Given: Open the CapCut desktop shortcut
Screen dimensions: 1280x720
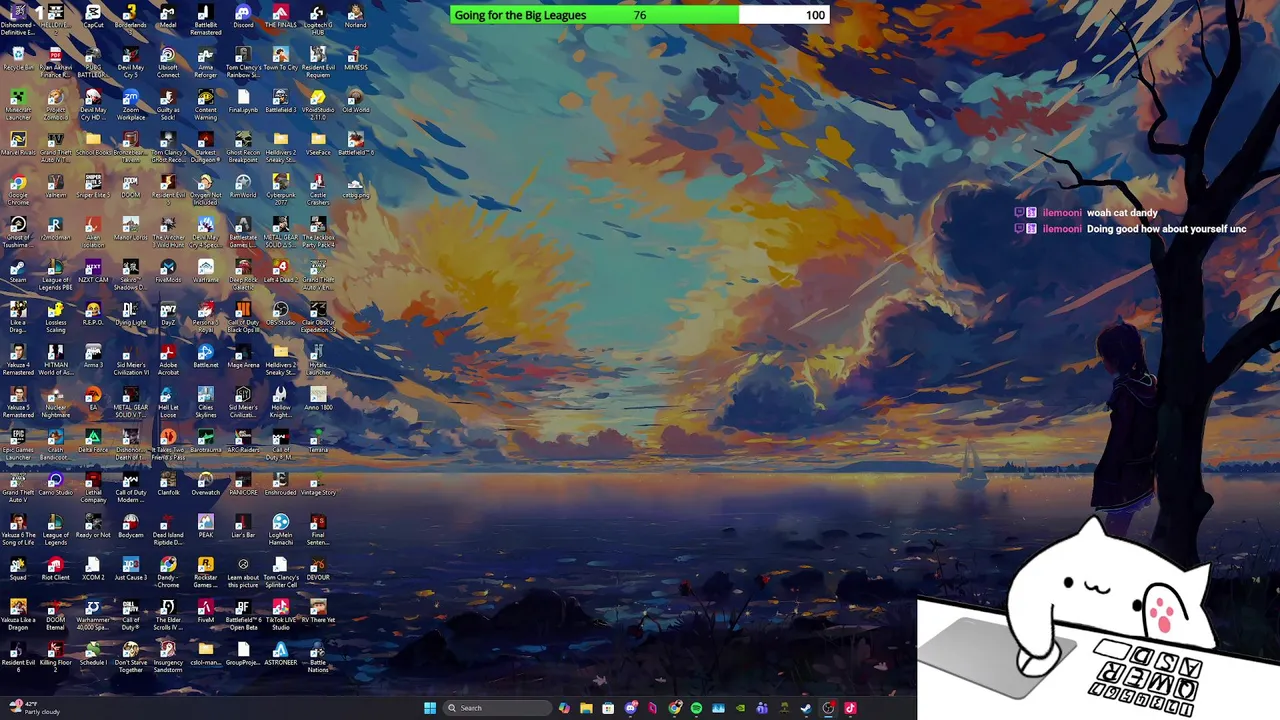Looking at the screenshot, I should pos(93,16).
